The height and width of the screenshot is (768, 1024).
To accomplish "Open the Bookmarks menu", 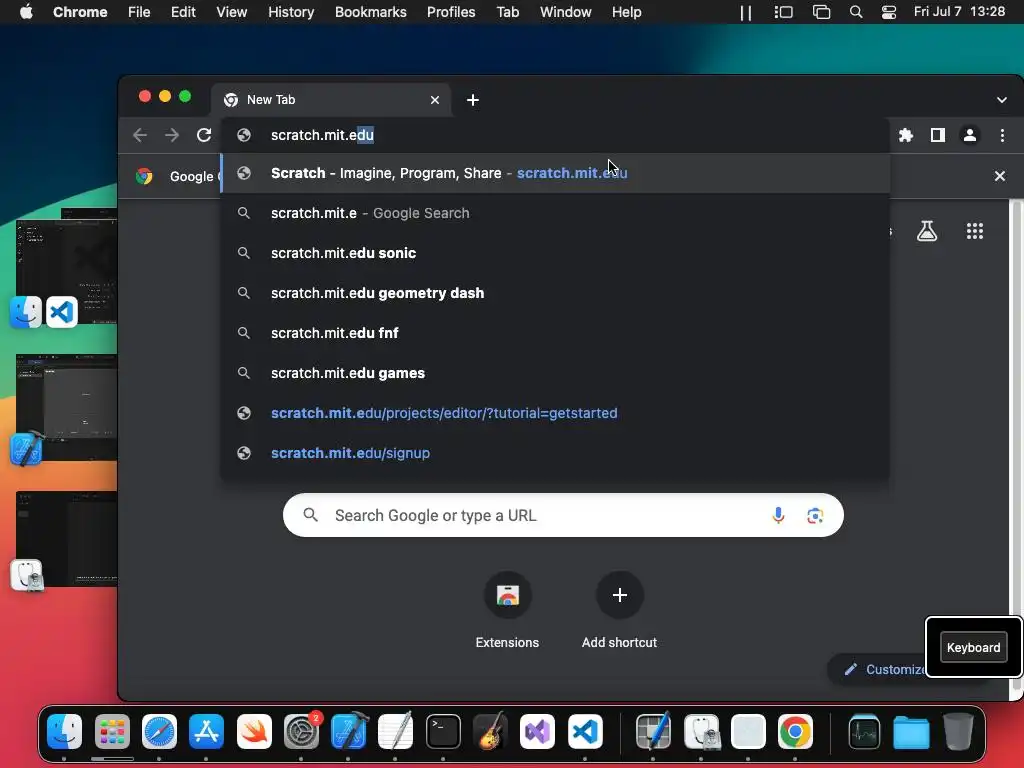I will (370, 12).
